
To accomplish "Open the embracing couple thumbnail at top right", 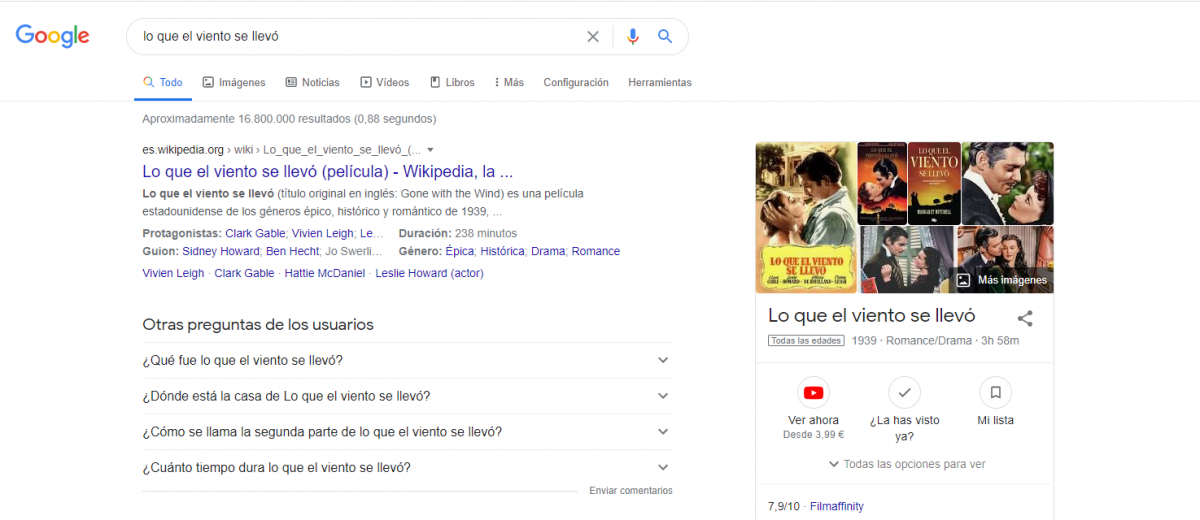I will 1008,183.
